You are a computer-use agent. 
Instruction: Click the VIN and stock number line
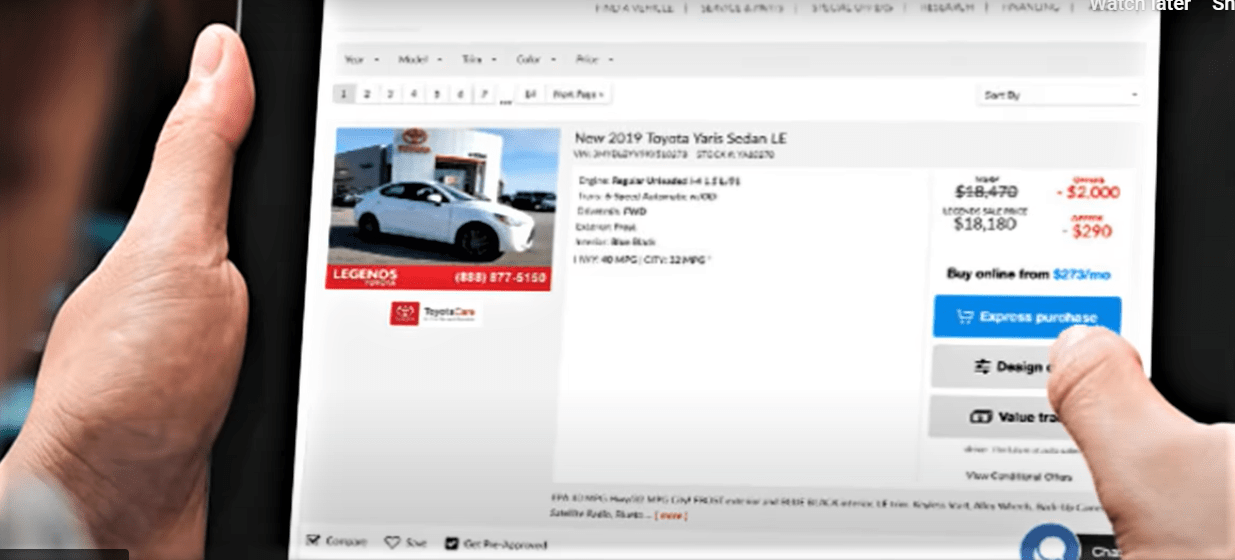click(x=674, y=155)
